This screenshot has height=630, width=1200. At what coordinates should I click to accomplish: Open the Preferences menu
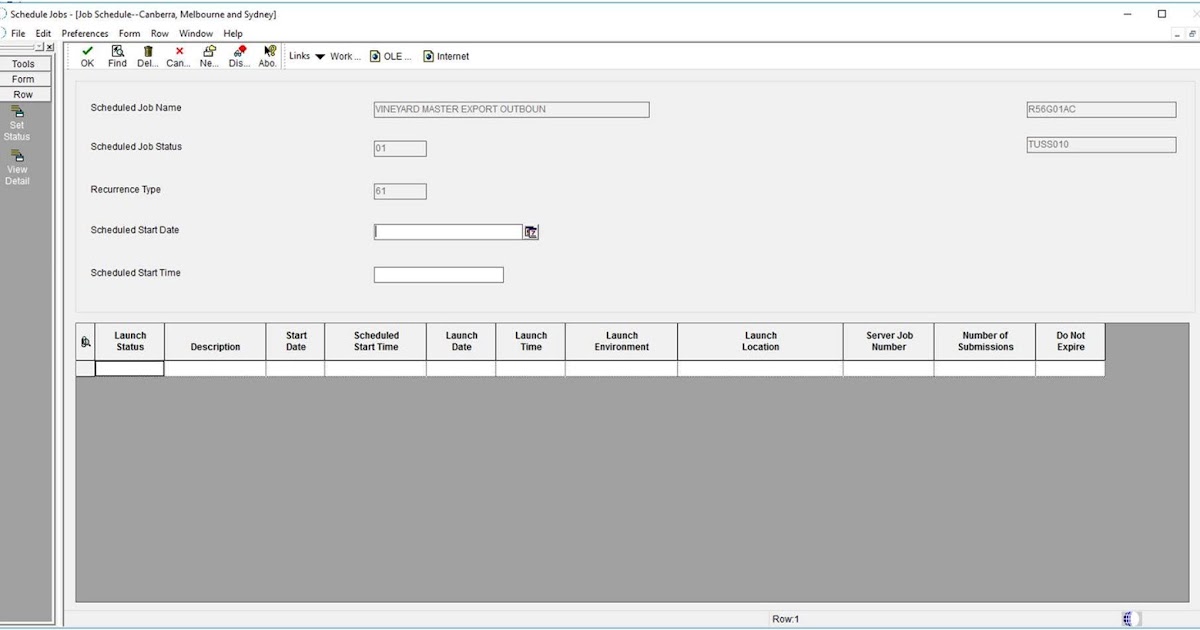(84, 33)
